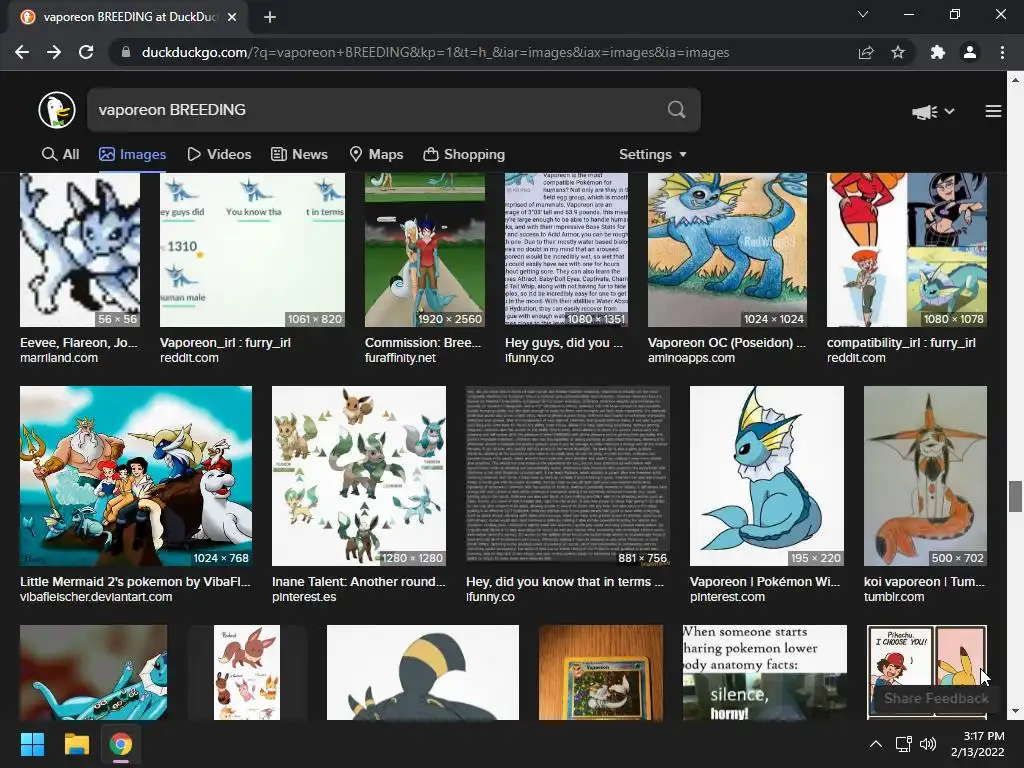Switch to Maps tab
Screen dimensions: 1024x768
(x=376, y=154)
